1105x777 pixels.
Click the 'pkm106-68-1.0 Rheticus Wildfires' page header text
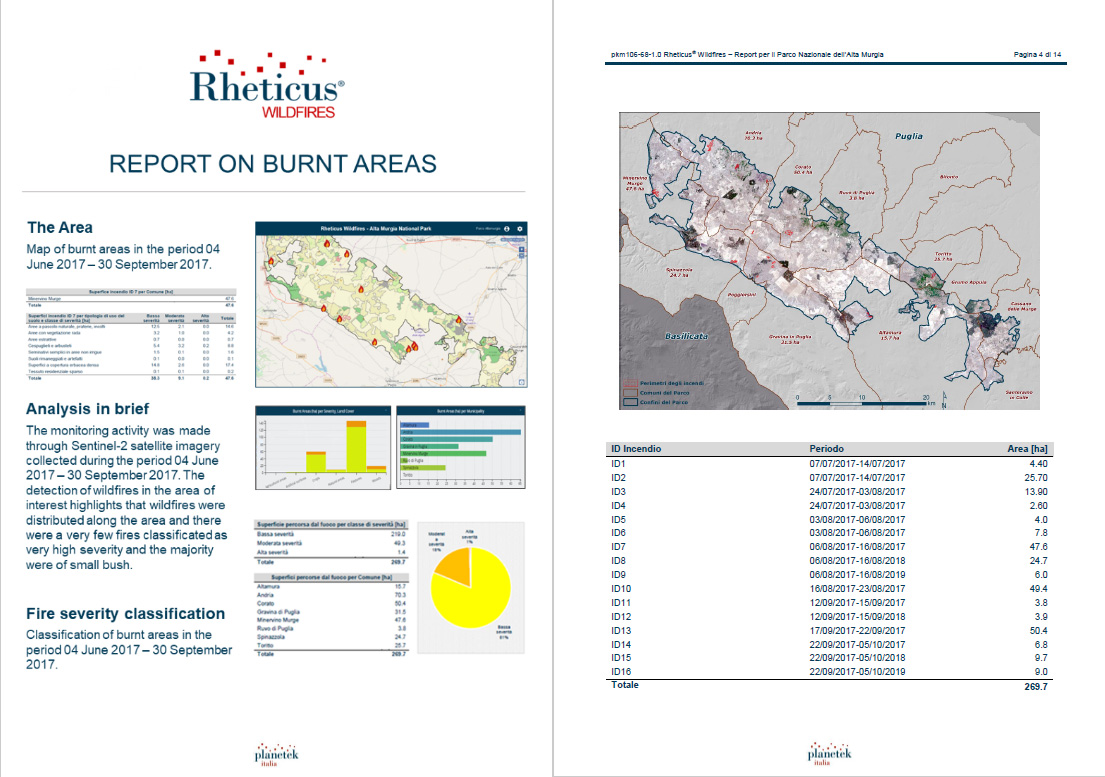pyautogui.click(x=747, y=54)
